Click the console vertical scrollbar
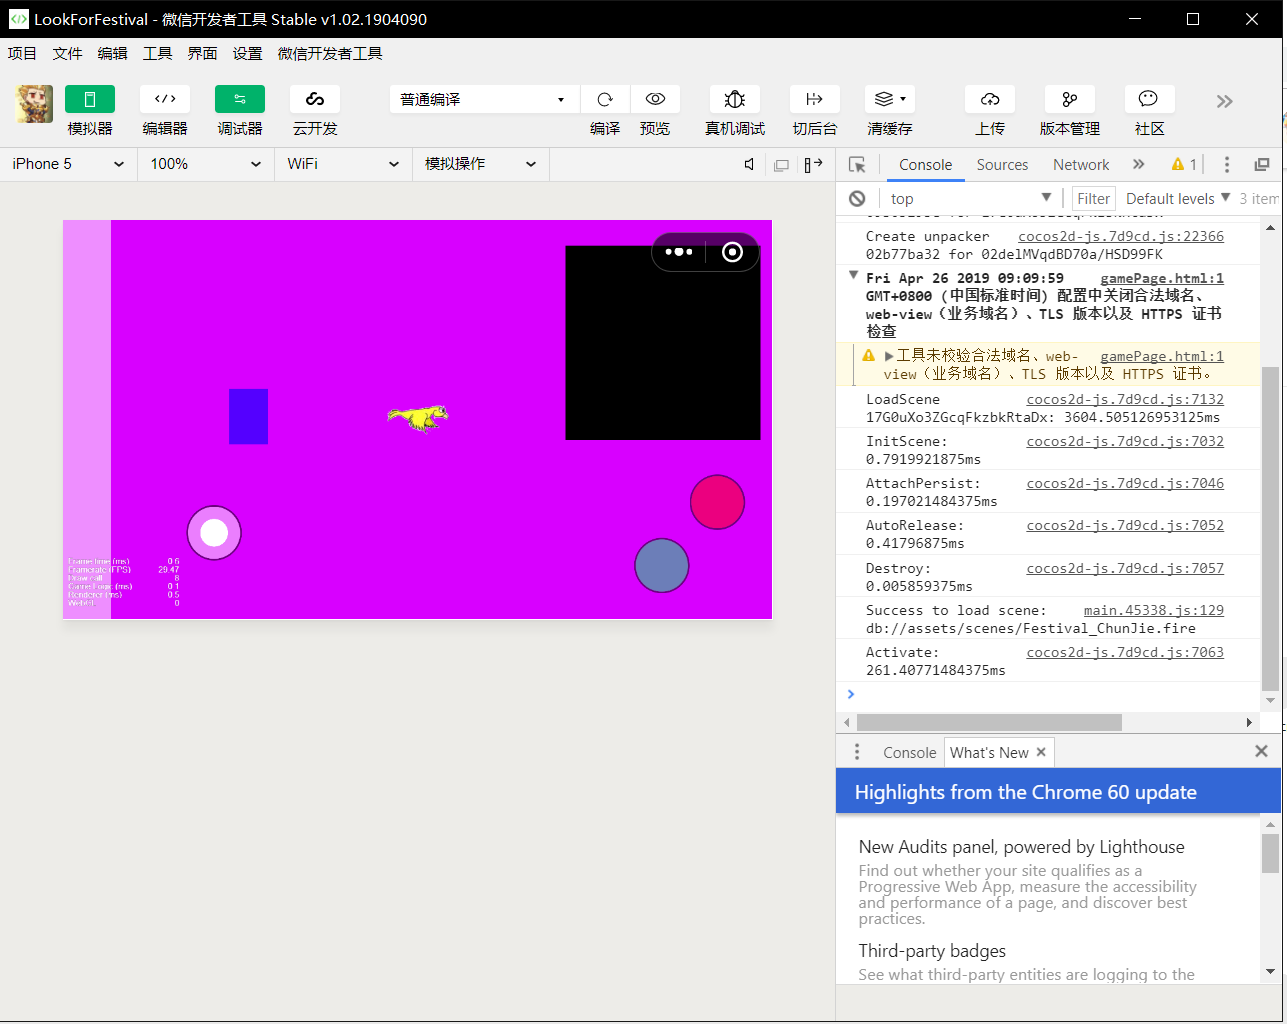Image resolution: width=1287 pixels, height=1024 pixels. [1270, 528]
